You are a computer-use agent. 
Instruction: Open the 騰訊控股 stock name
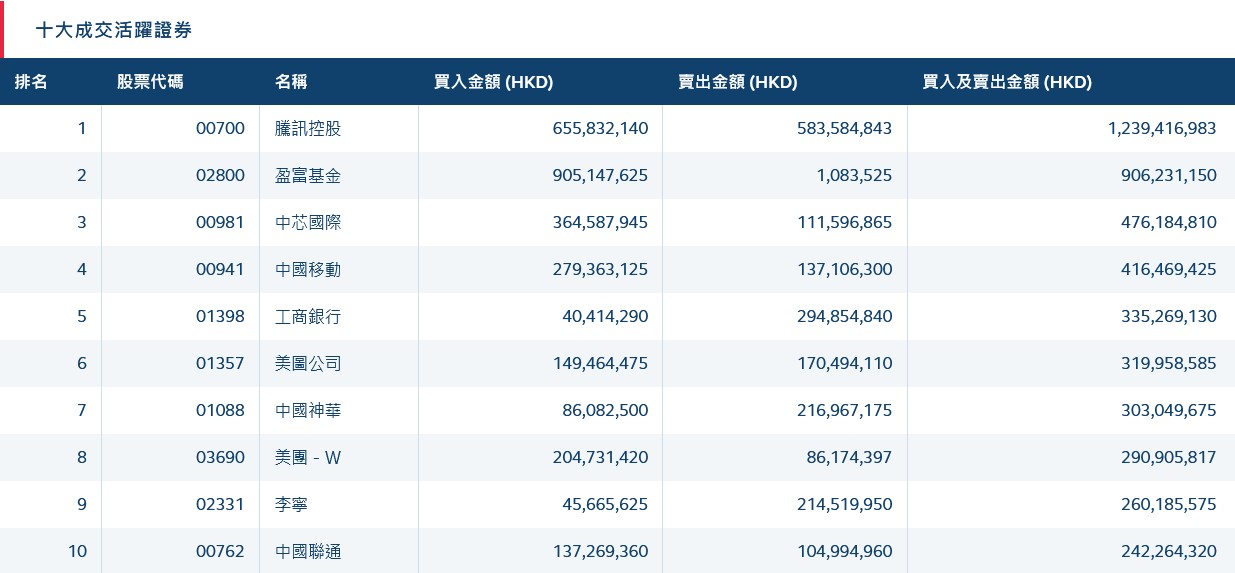308,128
